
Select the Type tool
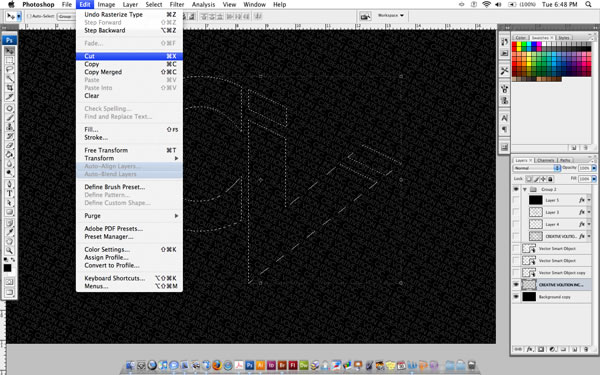click(x=10, y=193)
